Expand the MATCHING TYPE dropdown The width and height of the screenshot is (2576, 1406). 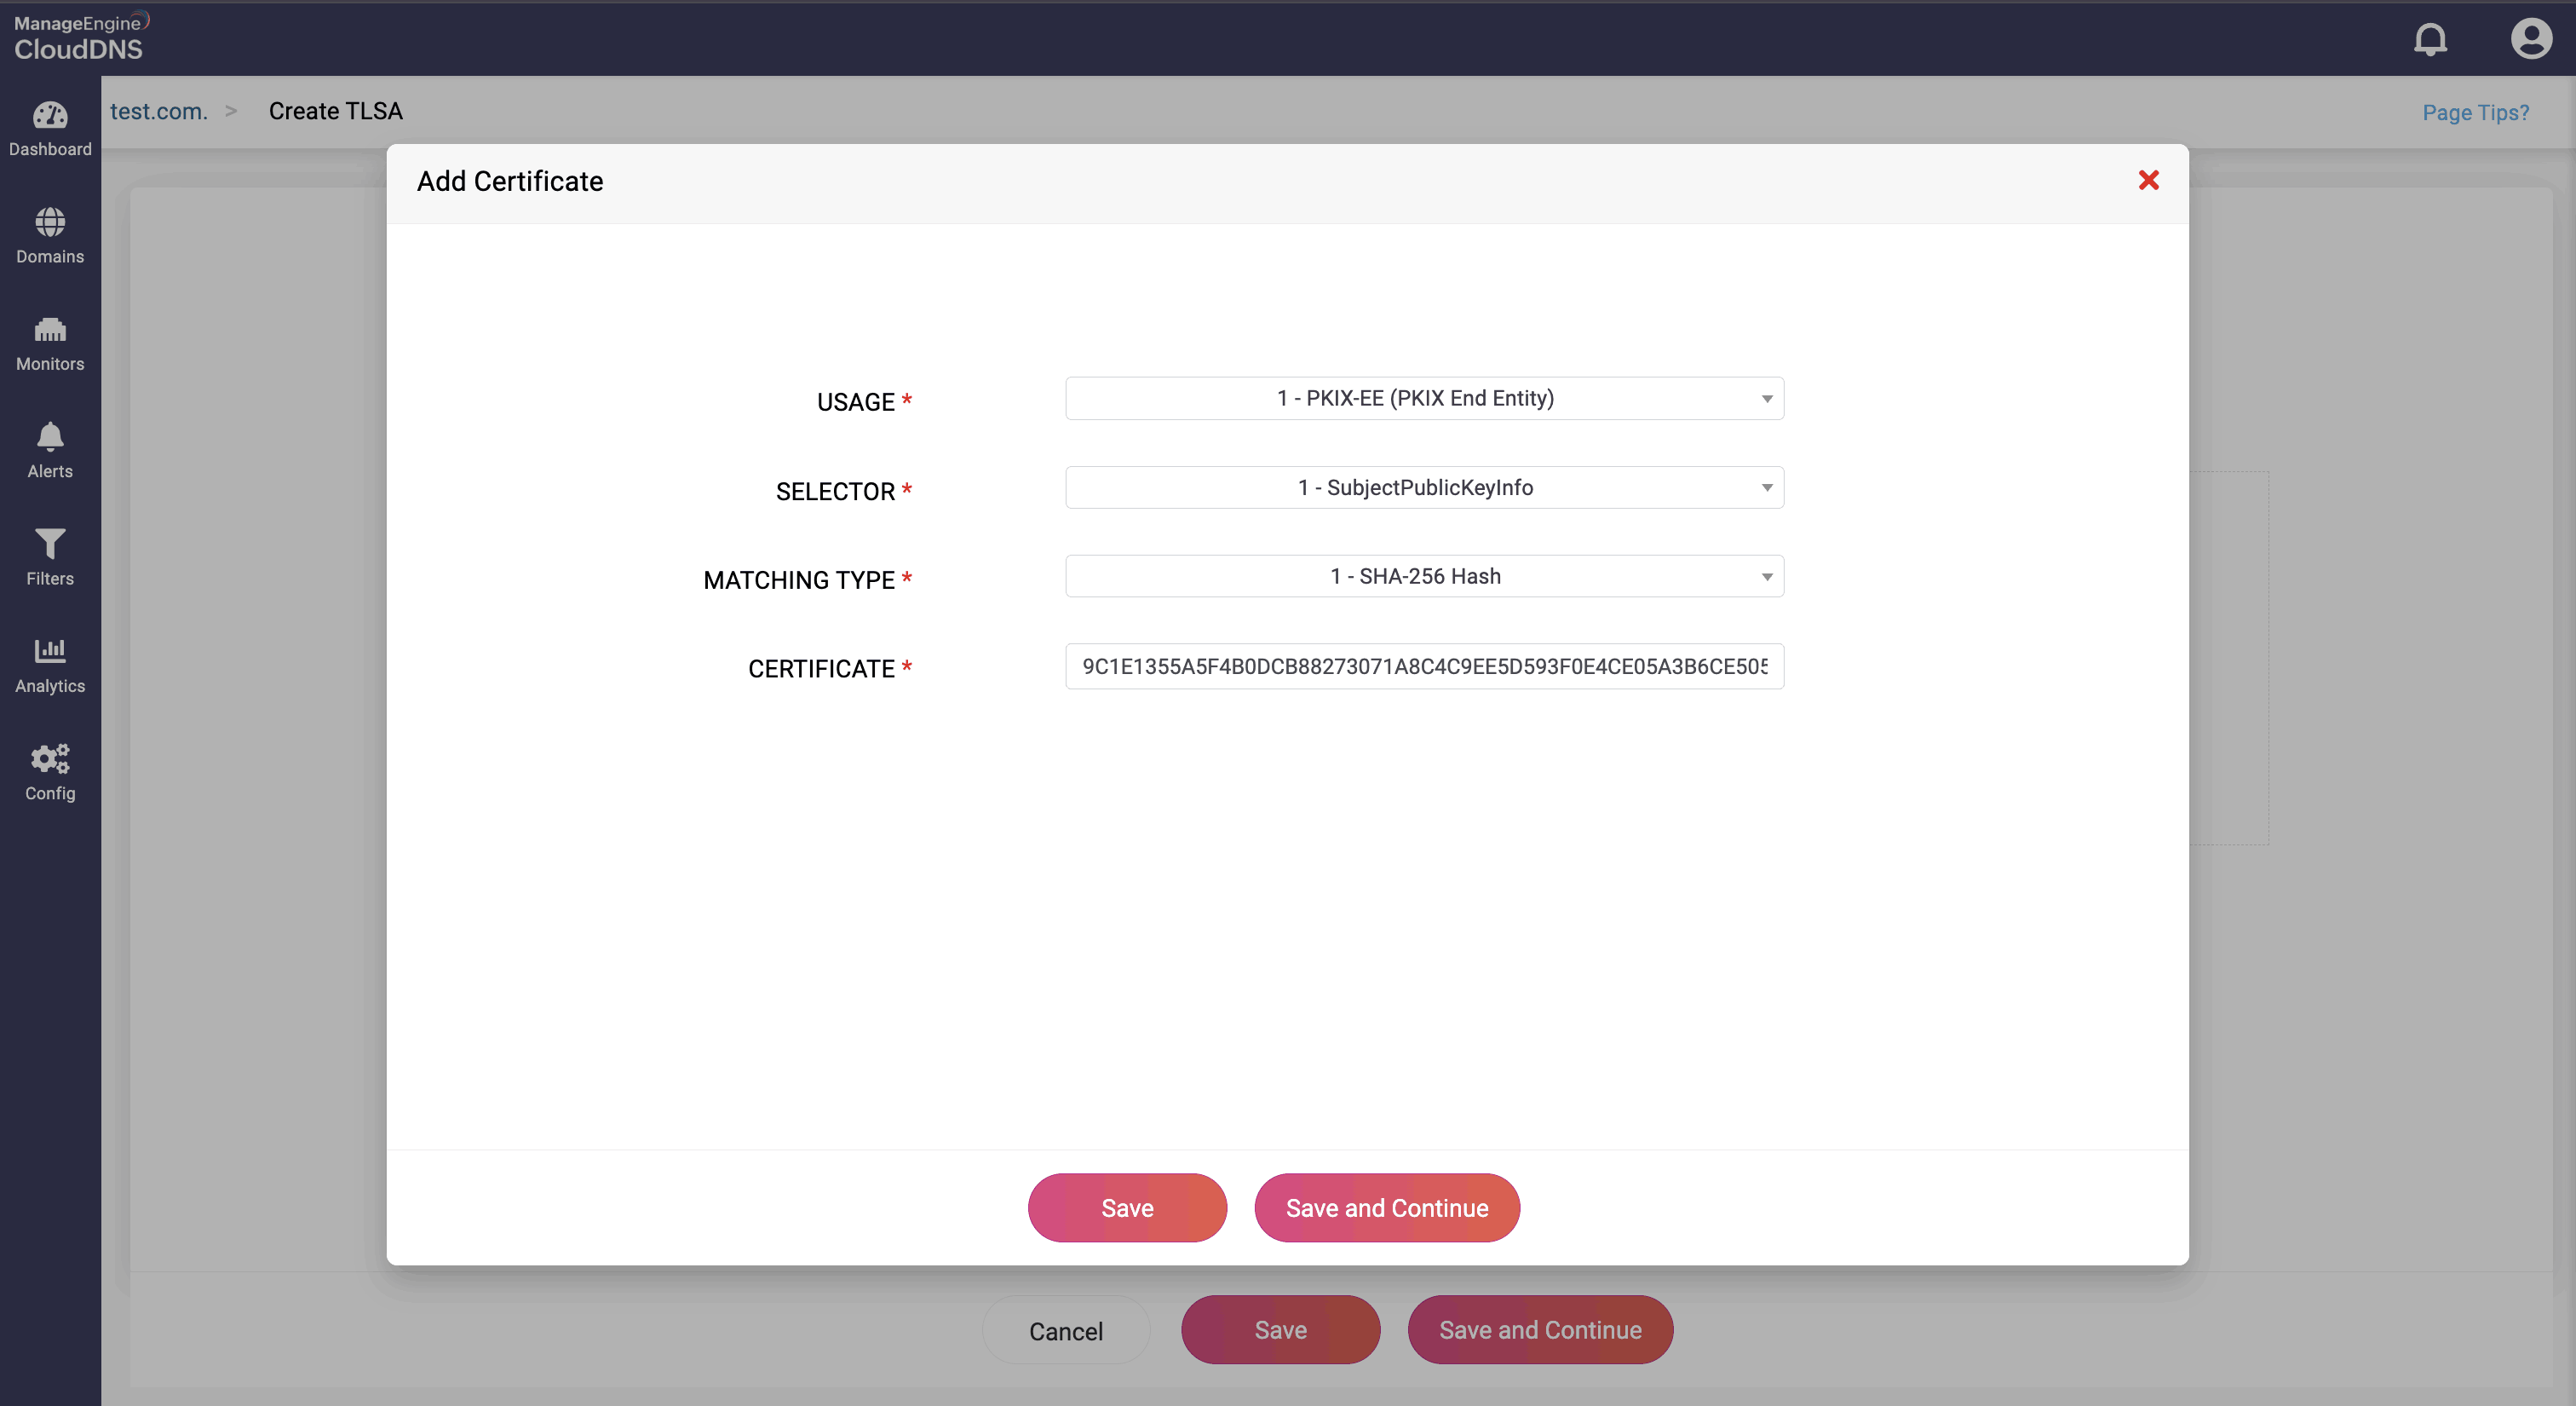click(1424, 576)
